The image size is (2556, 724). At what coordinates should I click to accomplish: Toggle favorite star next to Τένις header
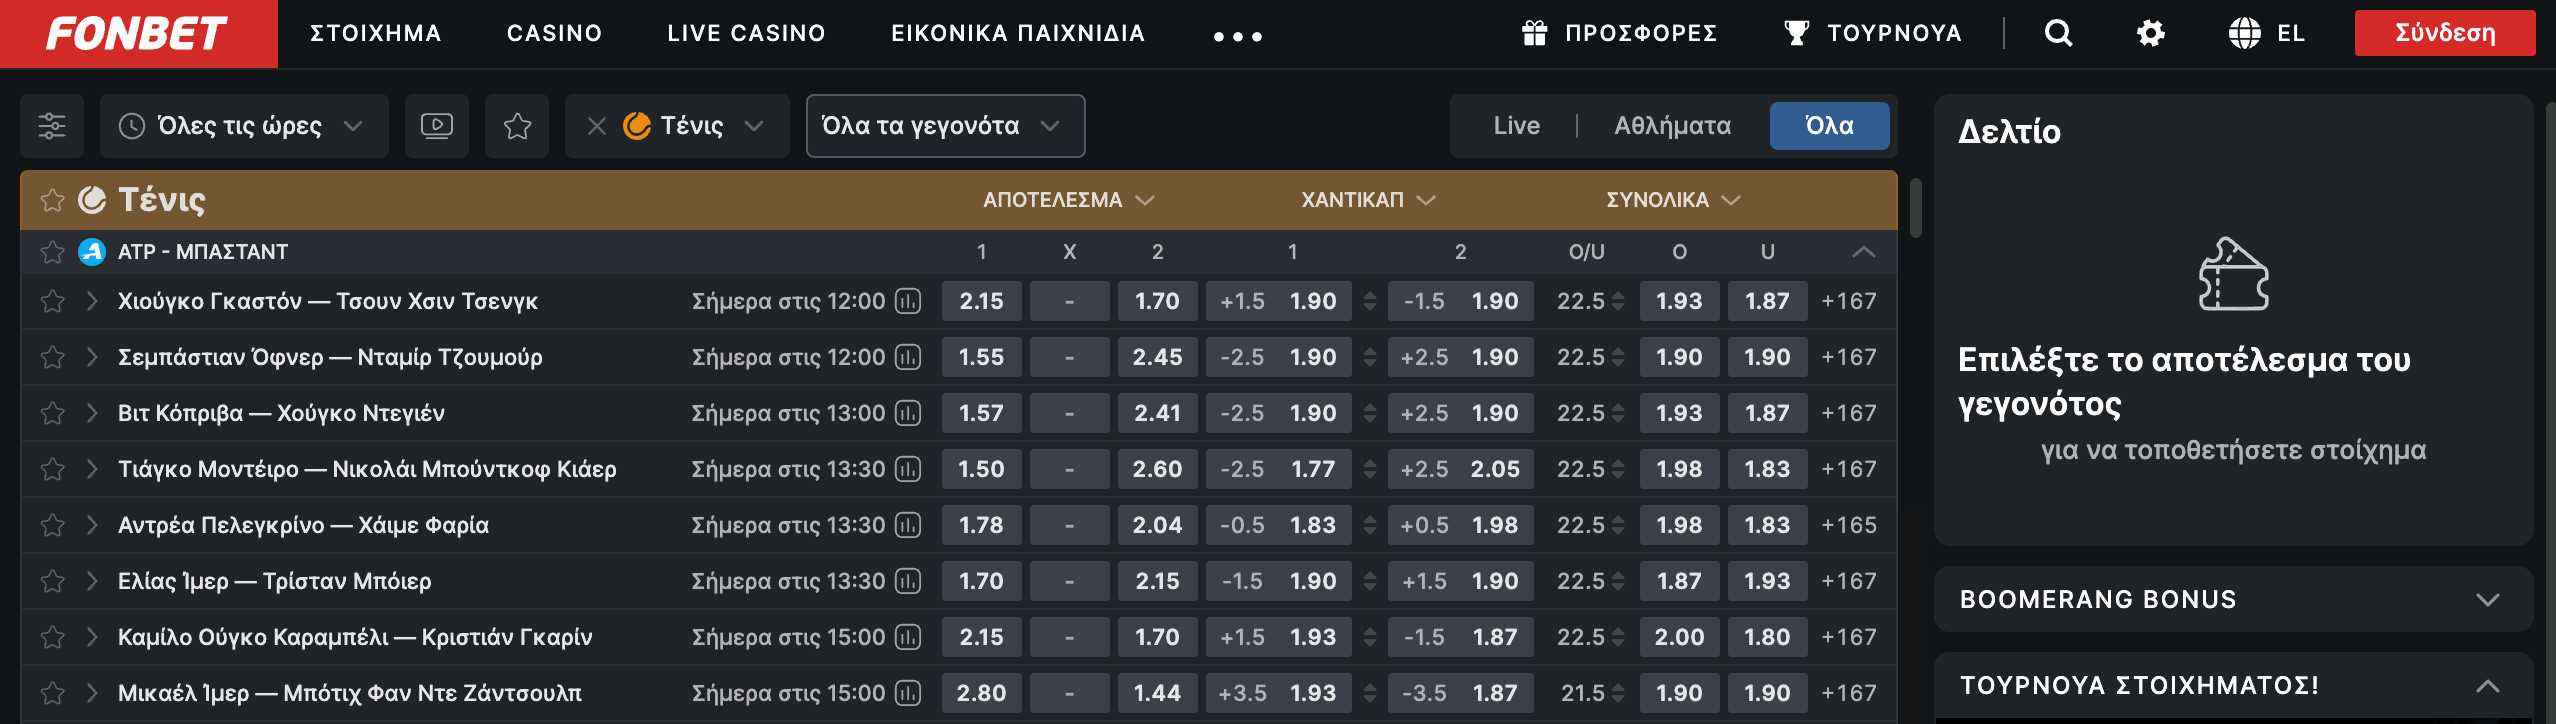tap(52, 200)
